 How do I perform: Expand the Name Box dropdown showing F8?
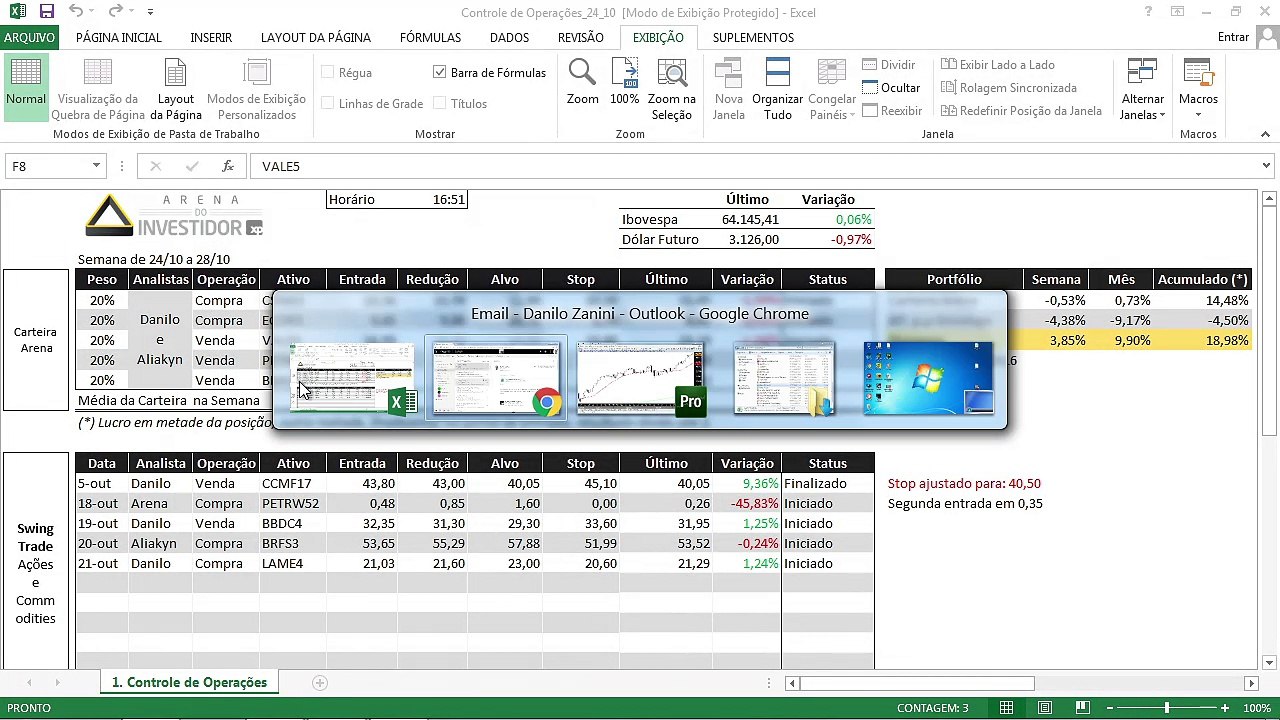pos(96,166)
